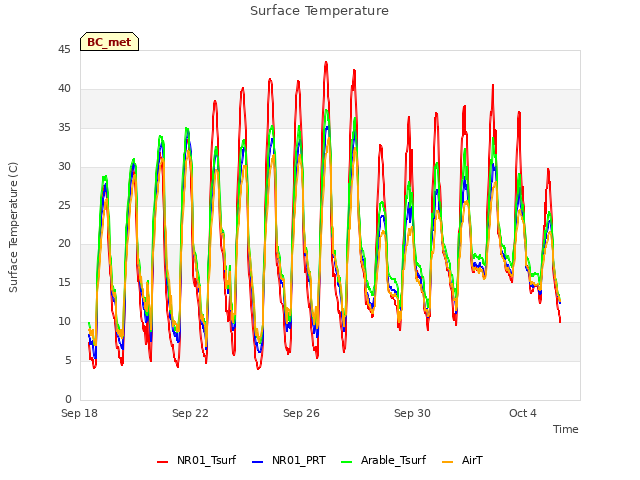
Task: Click the 0 y-axis tick label
Action: [x=68, y=399]
